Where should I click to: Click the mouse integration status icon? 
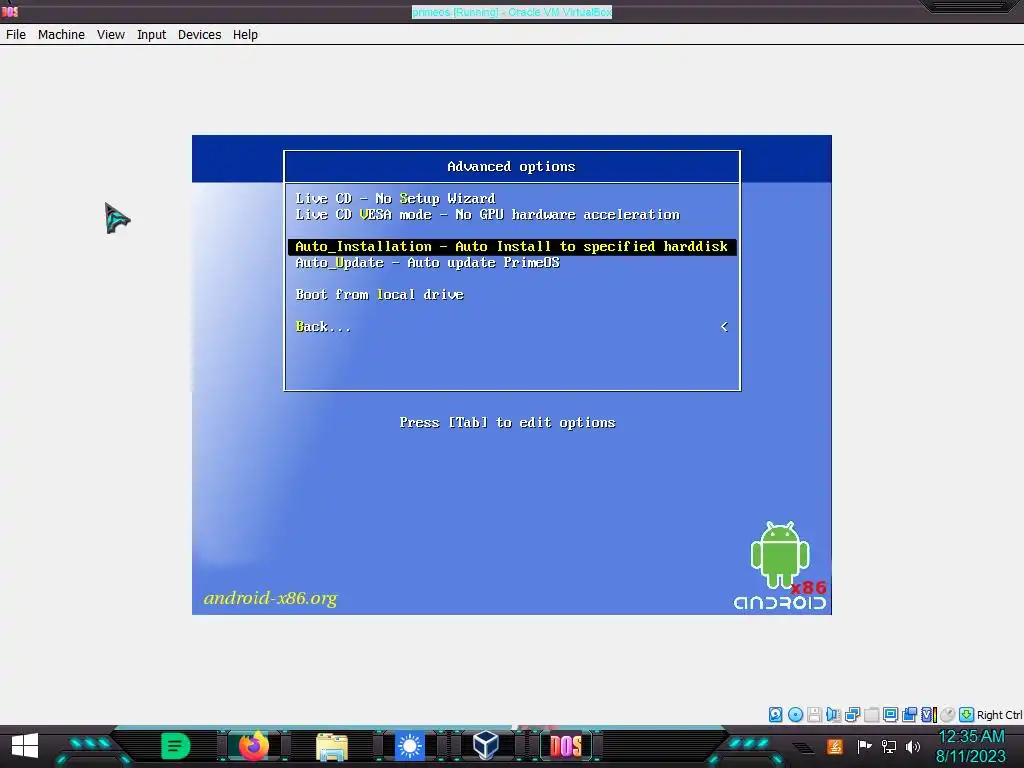click(x=948, y=714)
